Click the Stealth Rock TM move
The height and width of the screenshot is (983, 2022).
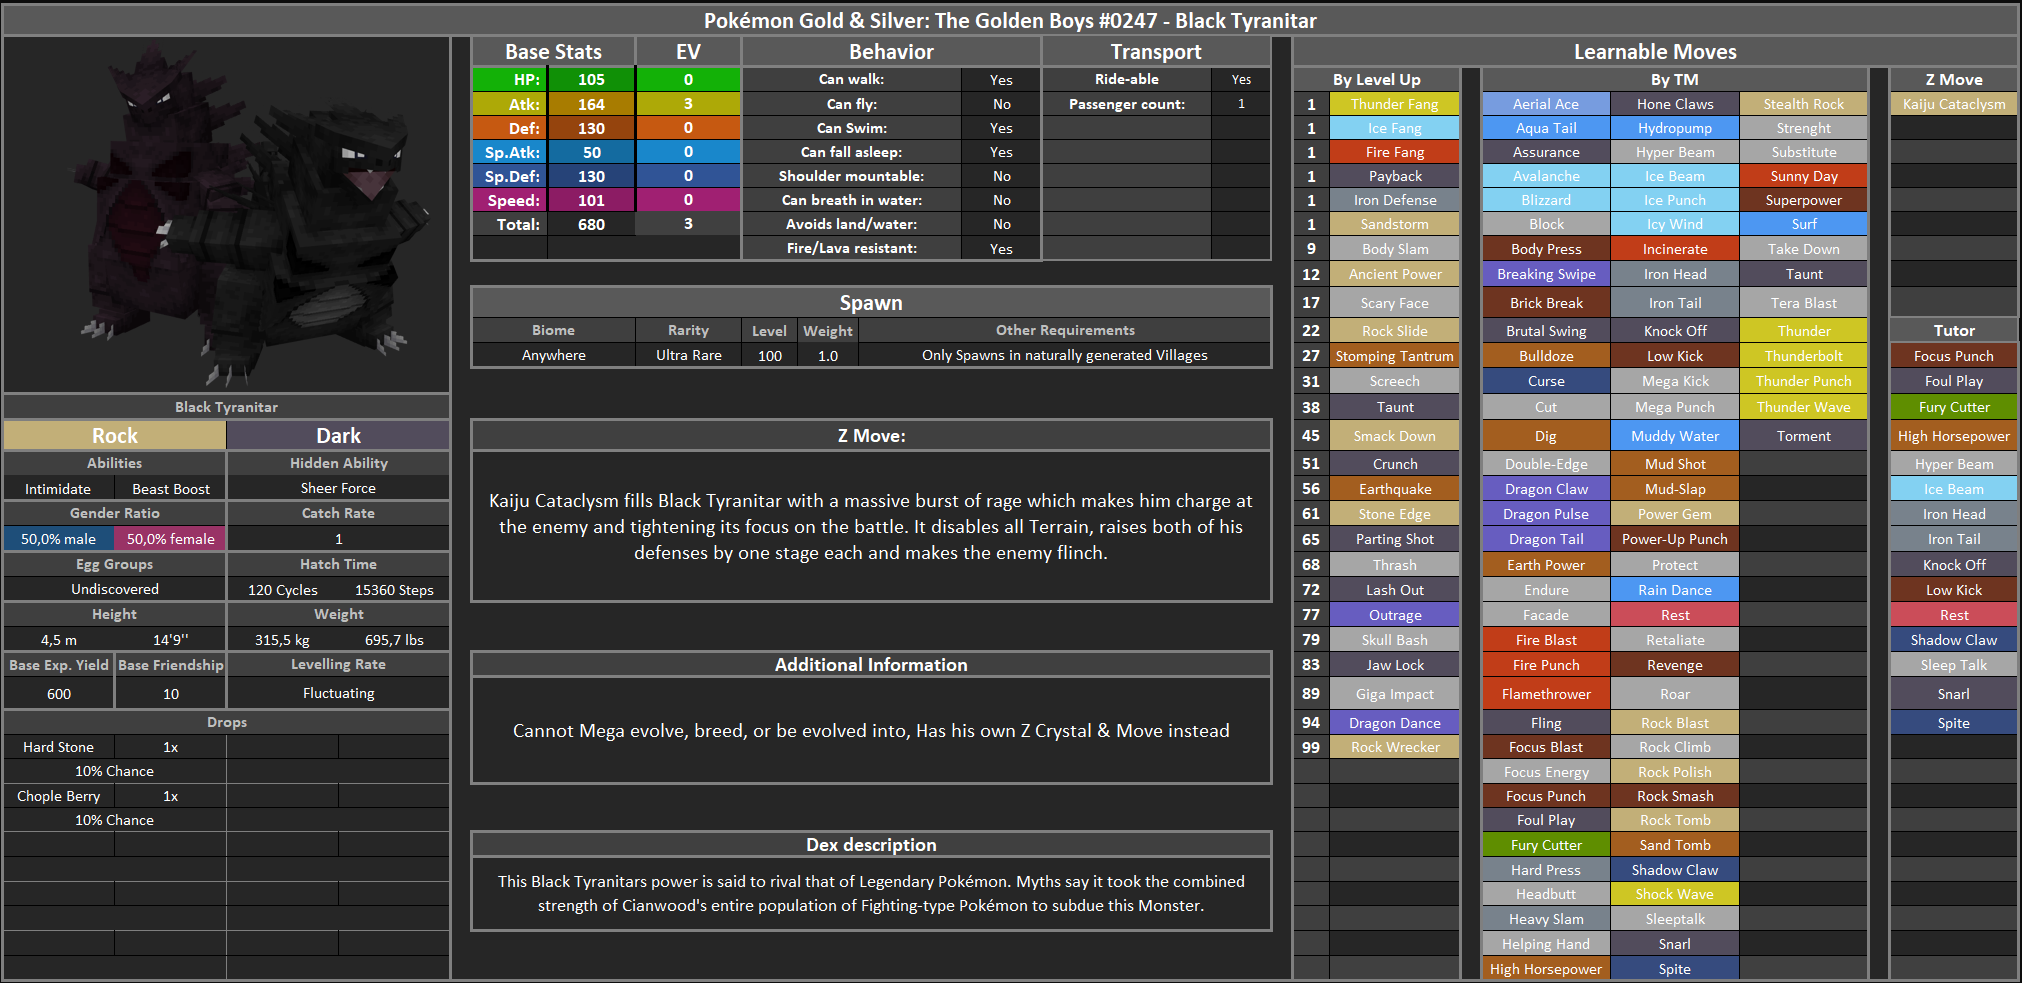pyautogui.click(x=1804, y=104)
